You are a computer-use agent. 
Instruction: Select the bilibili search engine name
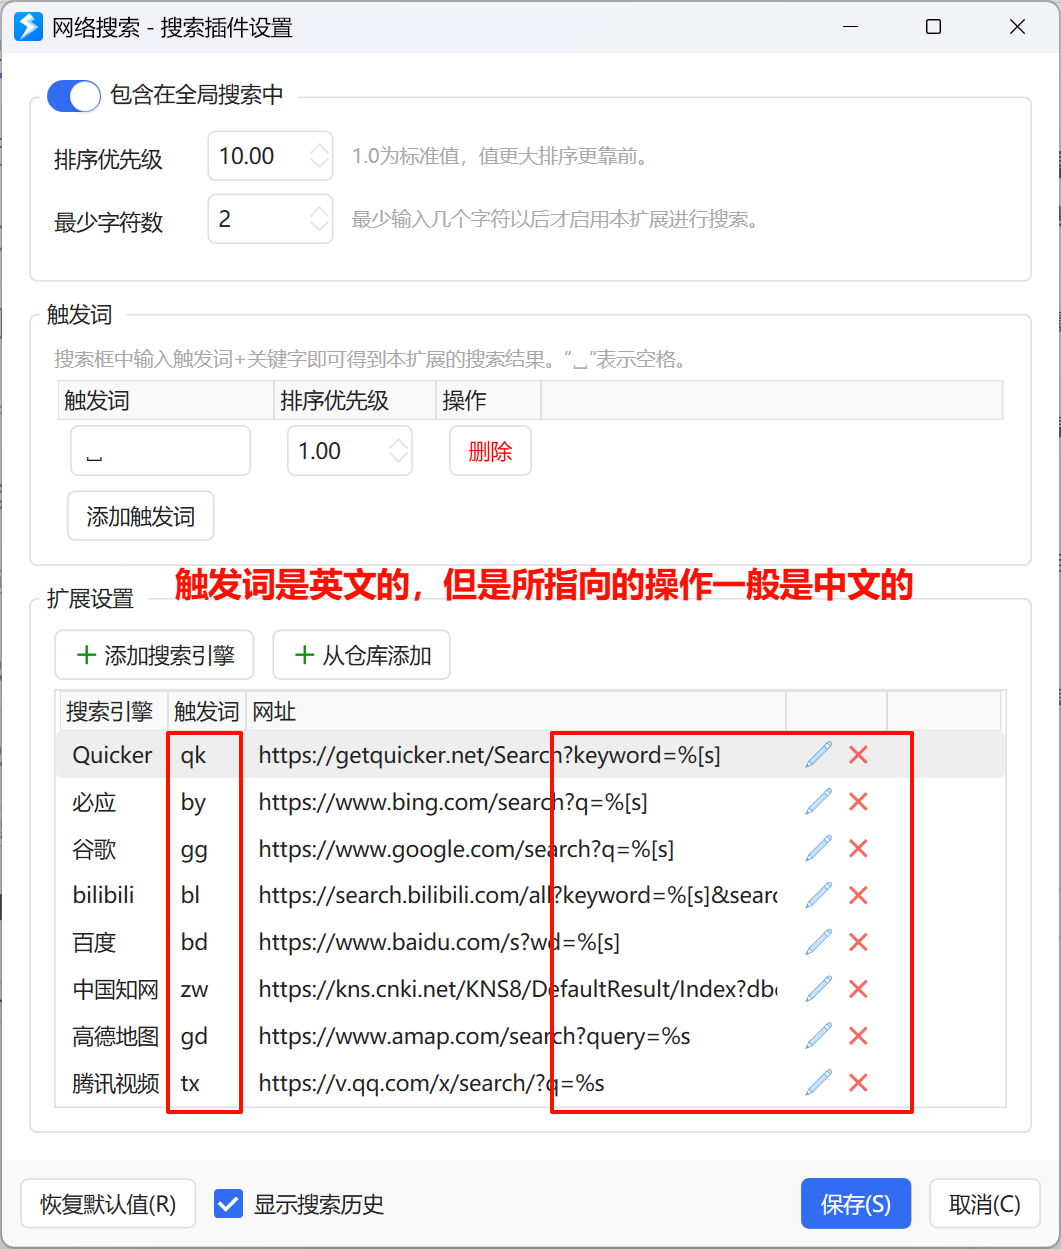(103, 895)
